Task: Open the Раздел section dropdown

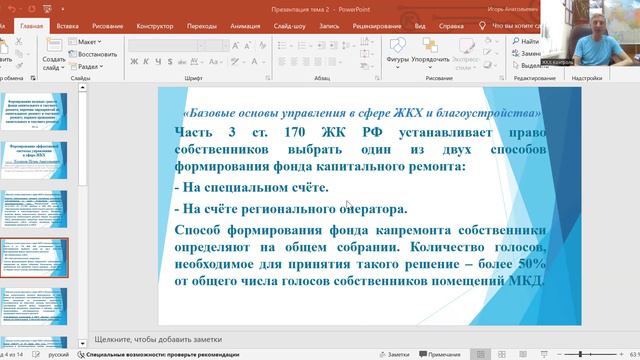Action: 86,66
